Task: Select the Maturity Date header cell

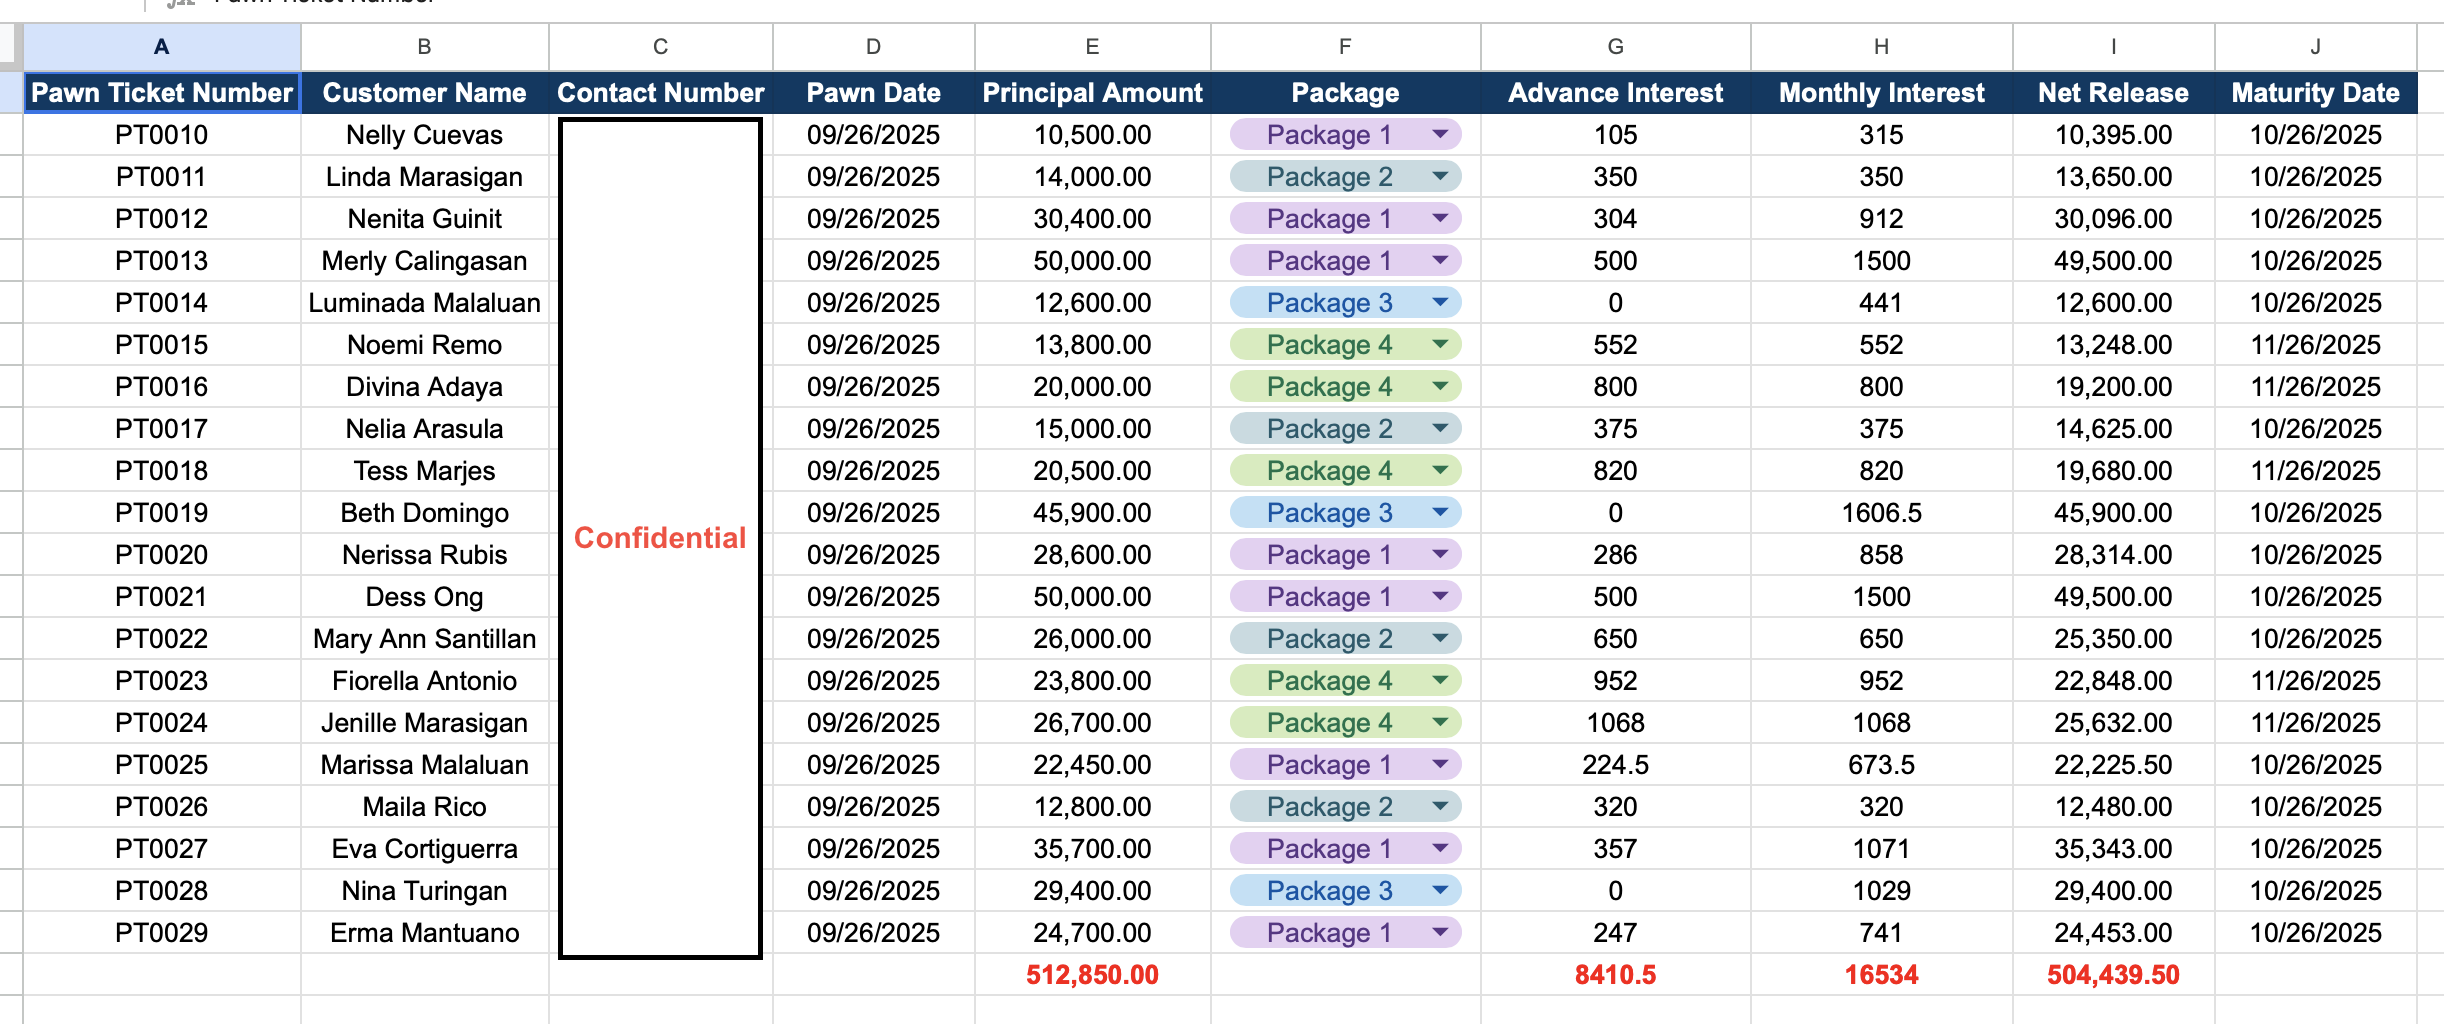Action: click(x=2315, y=93)
